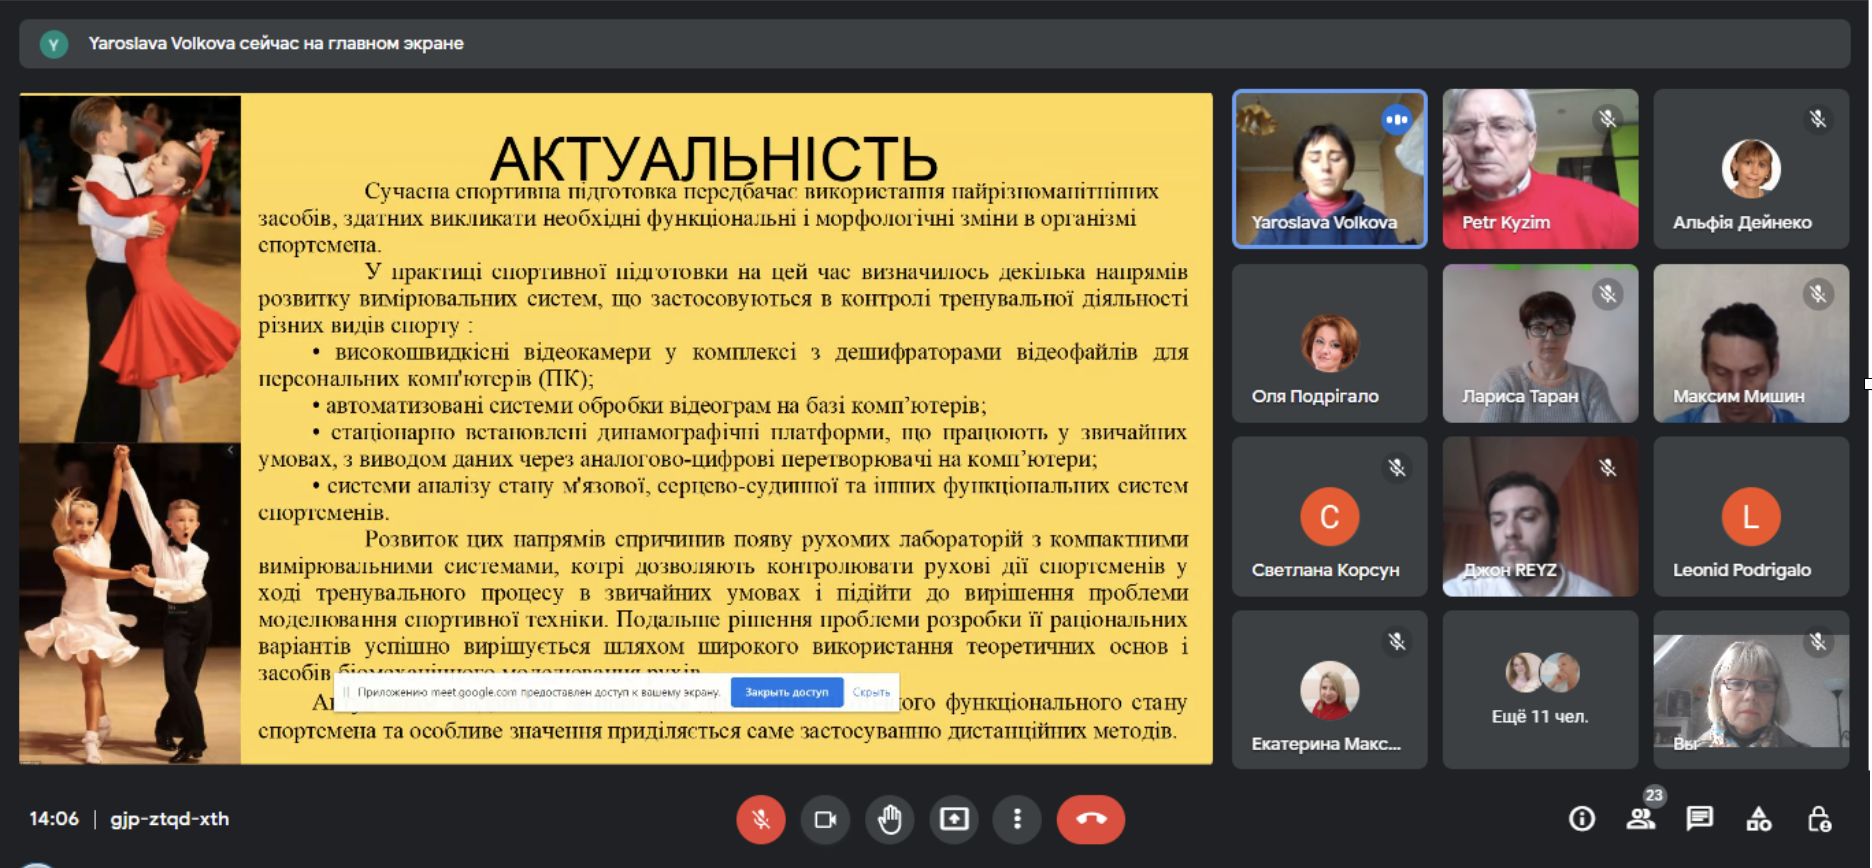
Task: Click the Светлана Корсун name label
Action: (x=1326, y=570)
